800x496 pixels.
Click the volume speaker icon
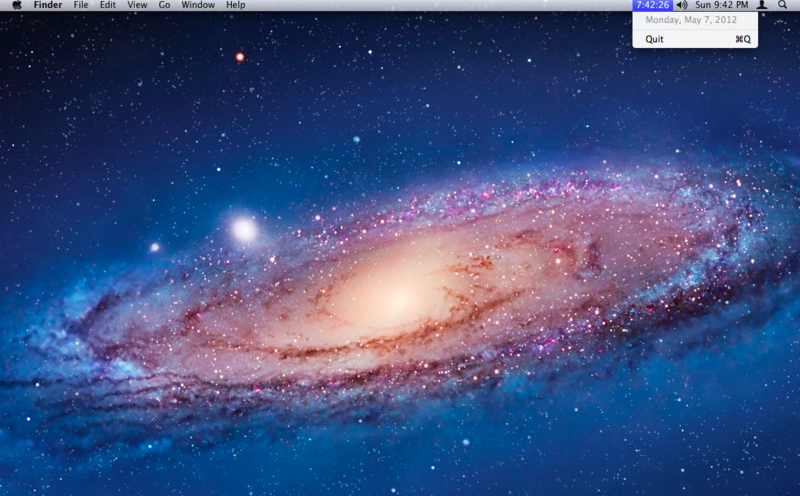click(682, 5)
